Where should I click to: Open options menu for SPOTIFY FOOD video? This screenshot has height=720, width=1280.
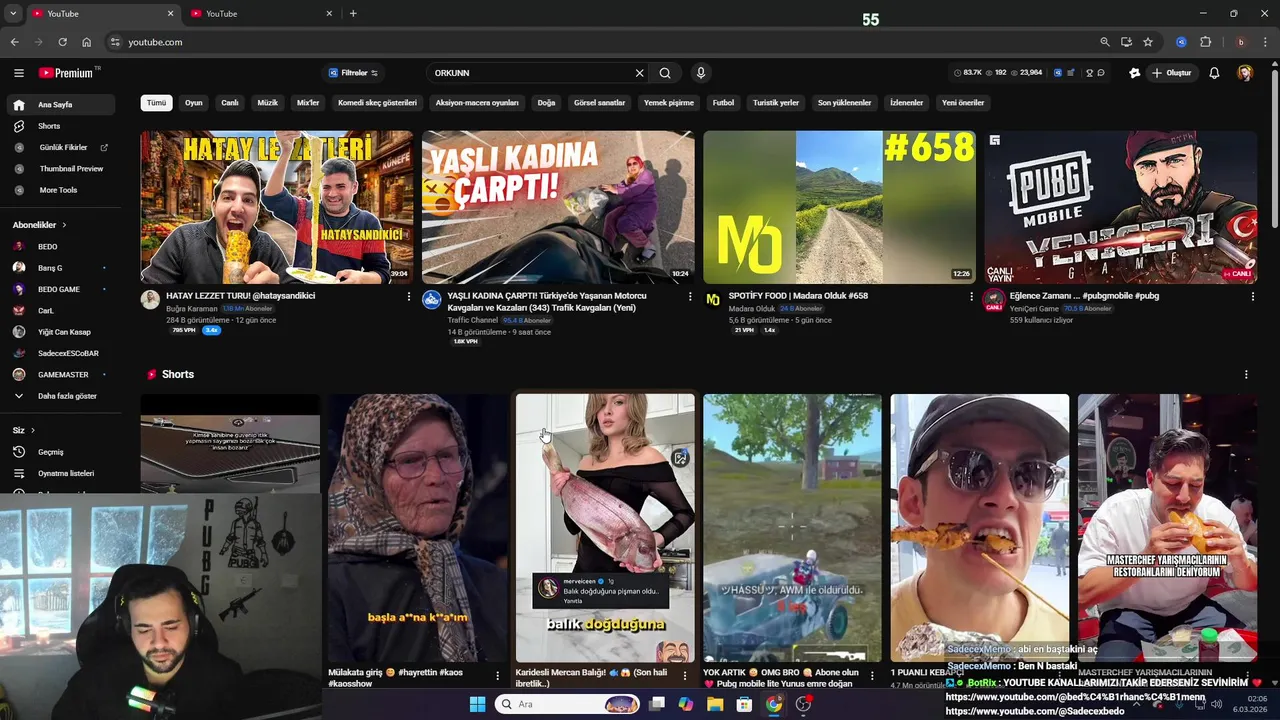click(x=971, y=296)
